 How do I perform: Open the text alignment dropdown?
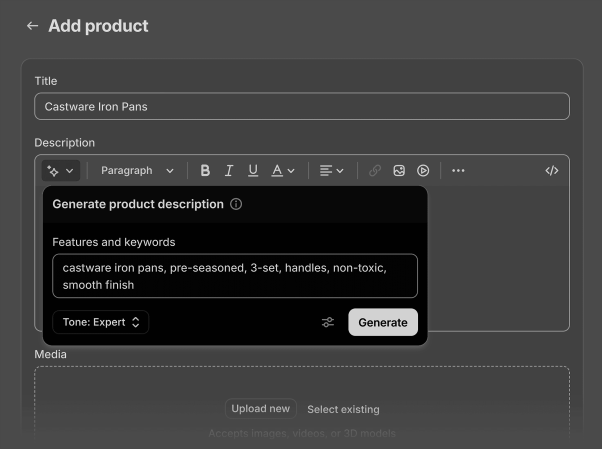click(x=331, y=171)
